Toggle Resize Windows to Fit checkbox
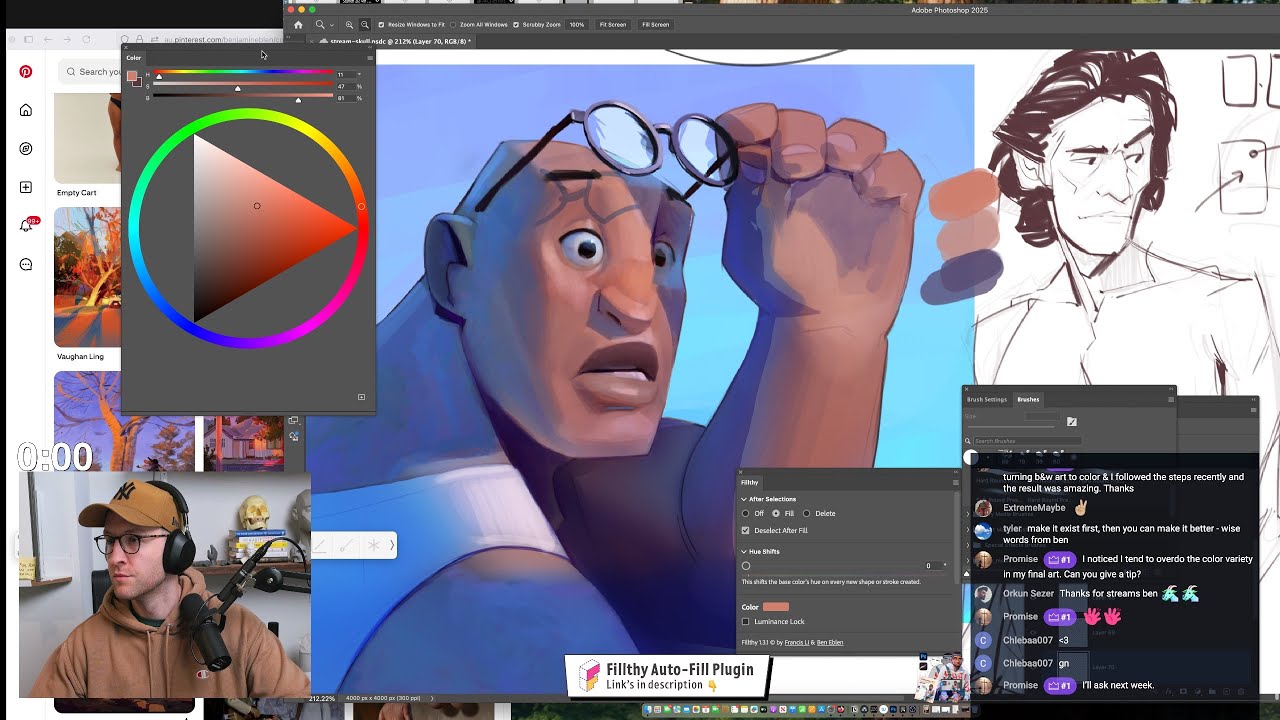Image resolution: width=1280 pixels, height=720 pixels. tap(381, 25)
